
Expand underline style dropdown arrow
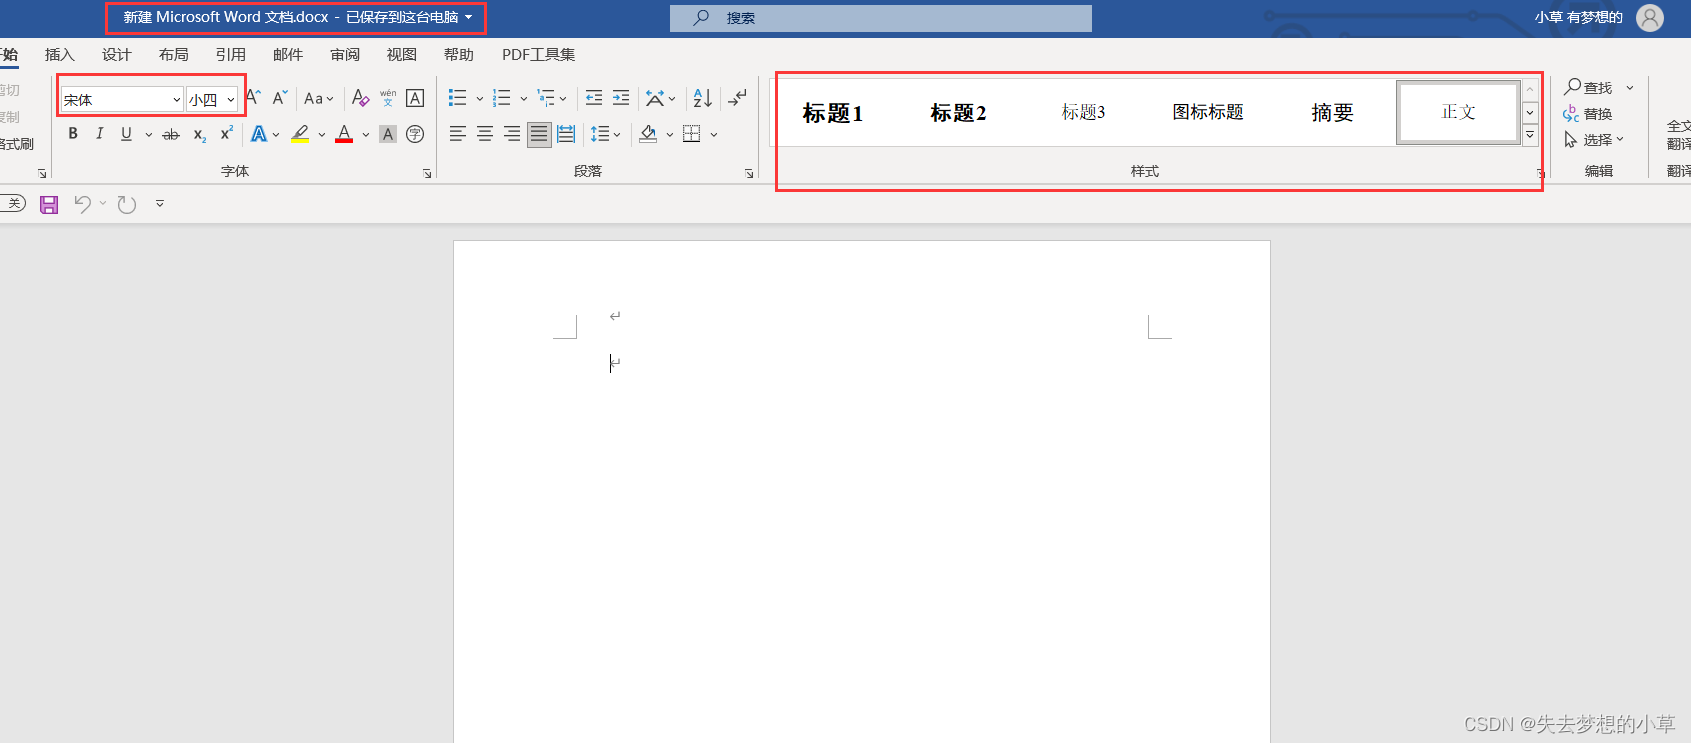[149, 134]
